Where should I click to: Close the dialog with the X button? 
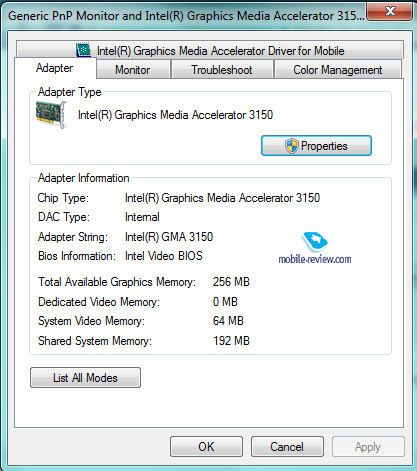pyautogui.click(x=390, y=11)
